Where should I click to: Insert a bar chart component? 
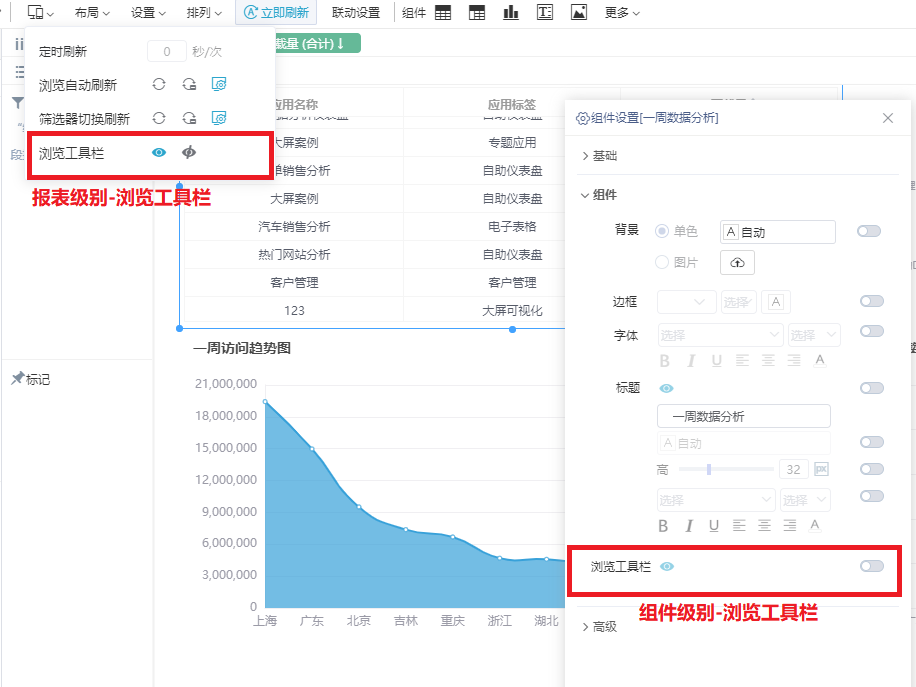511,12
